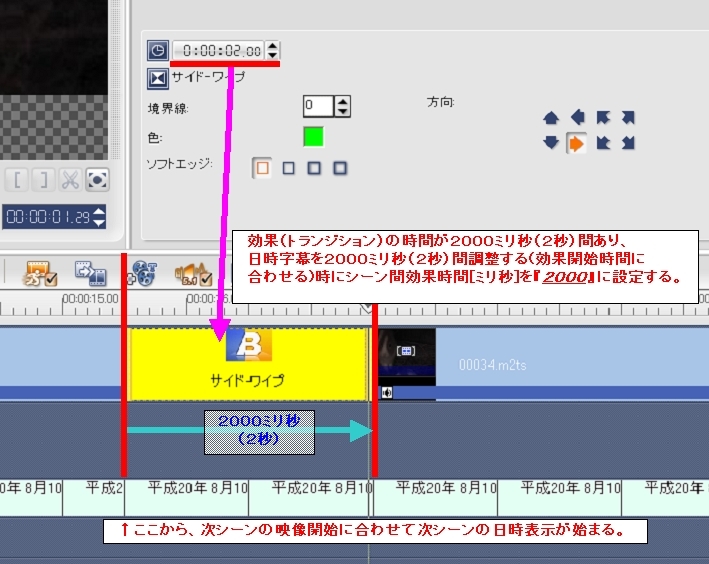Choose the up arrow wipe direction
Viewport: 709px width, 564px height.
coord(551,118)
